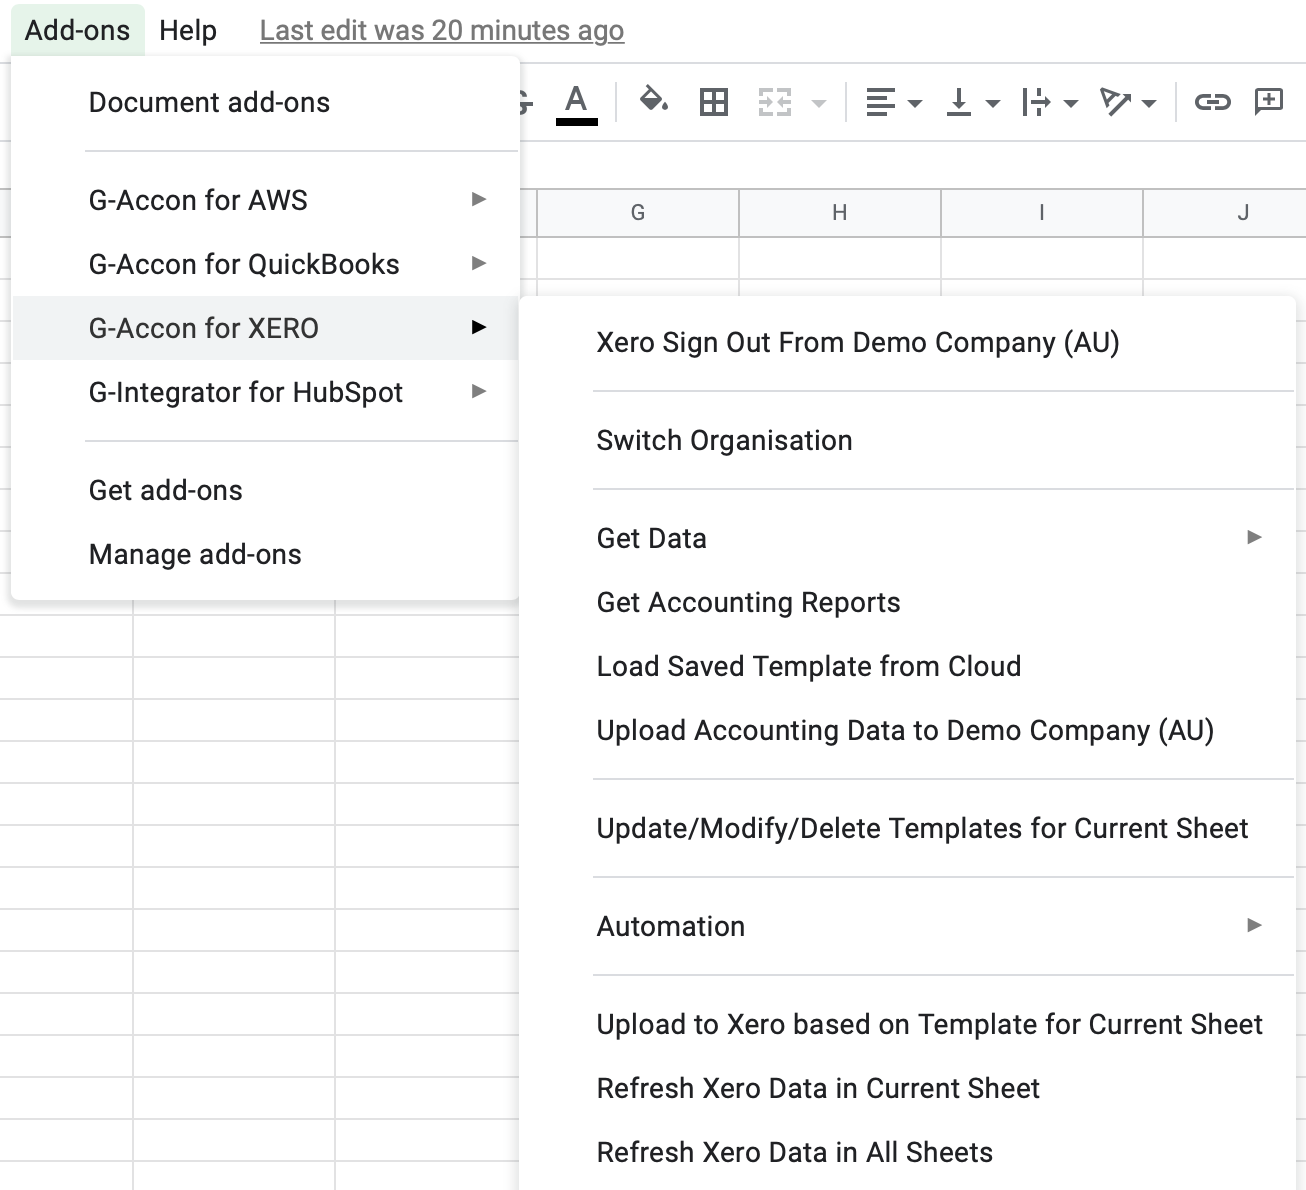
Task: Expand G-Accon for QuickBooks submenu
Action: (265, 264)
